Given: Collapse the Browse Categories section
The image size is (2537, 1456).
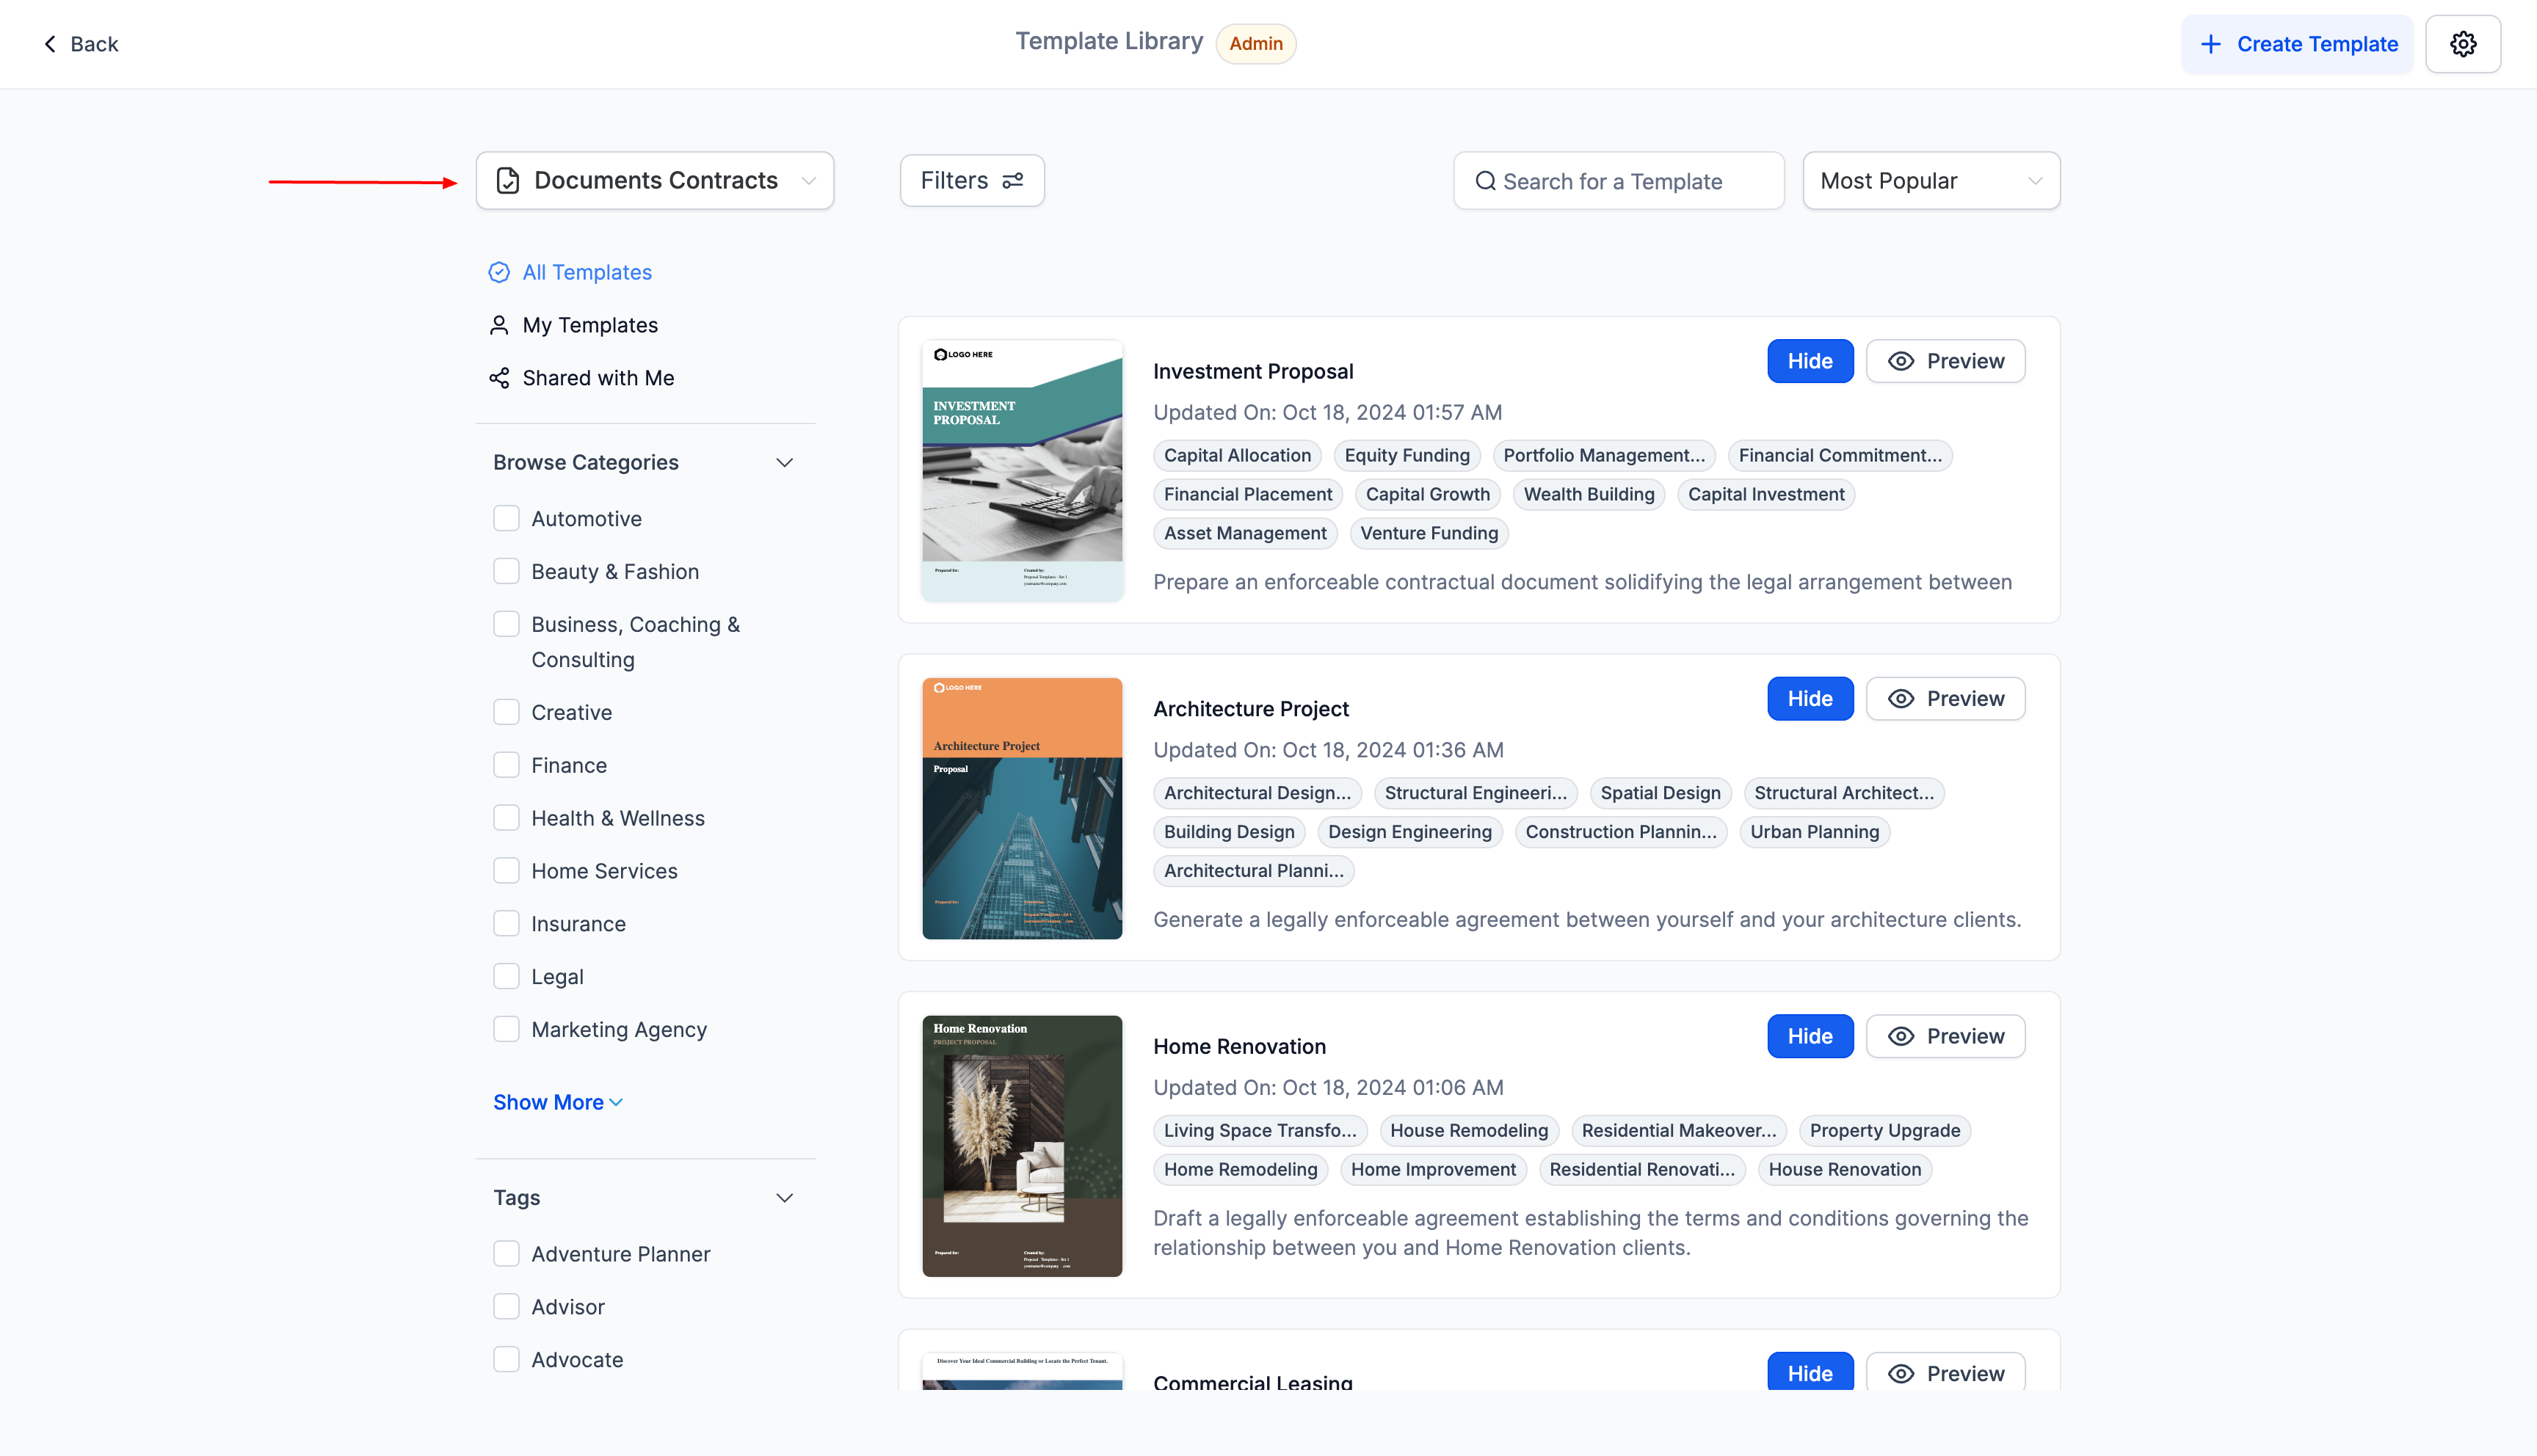Looking at the screenshot, I should click(x=784, y=461).
